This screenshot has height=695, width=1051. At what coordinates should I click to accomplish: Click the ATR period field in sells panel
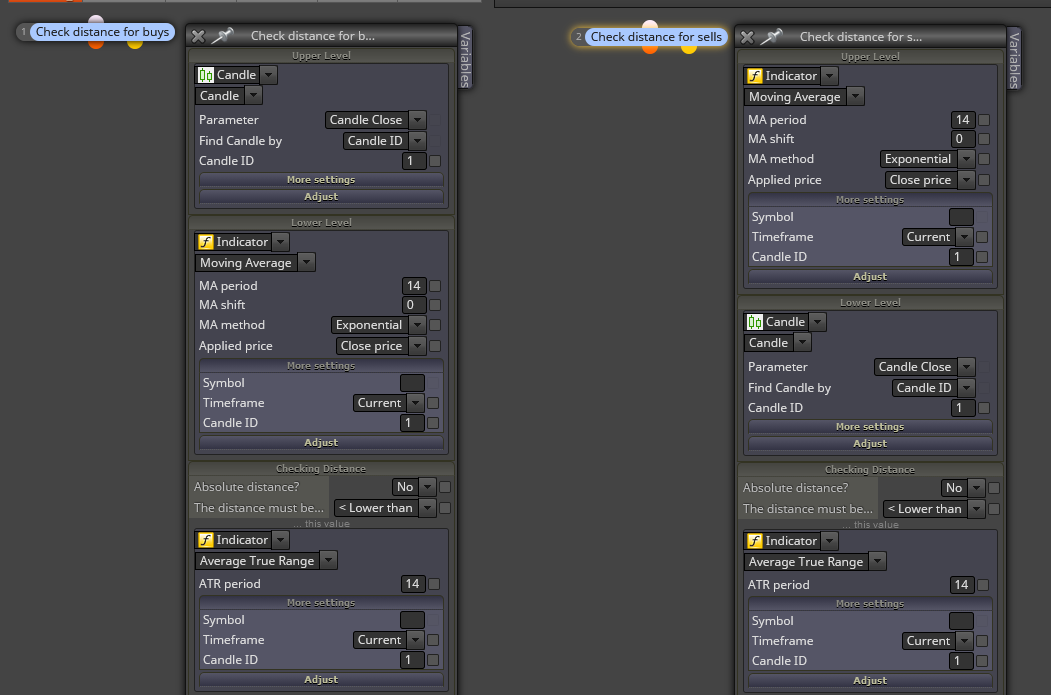[x=961, y=585]
